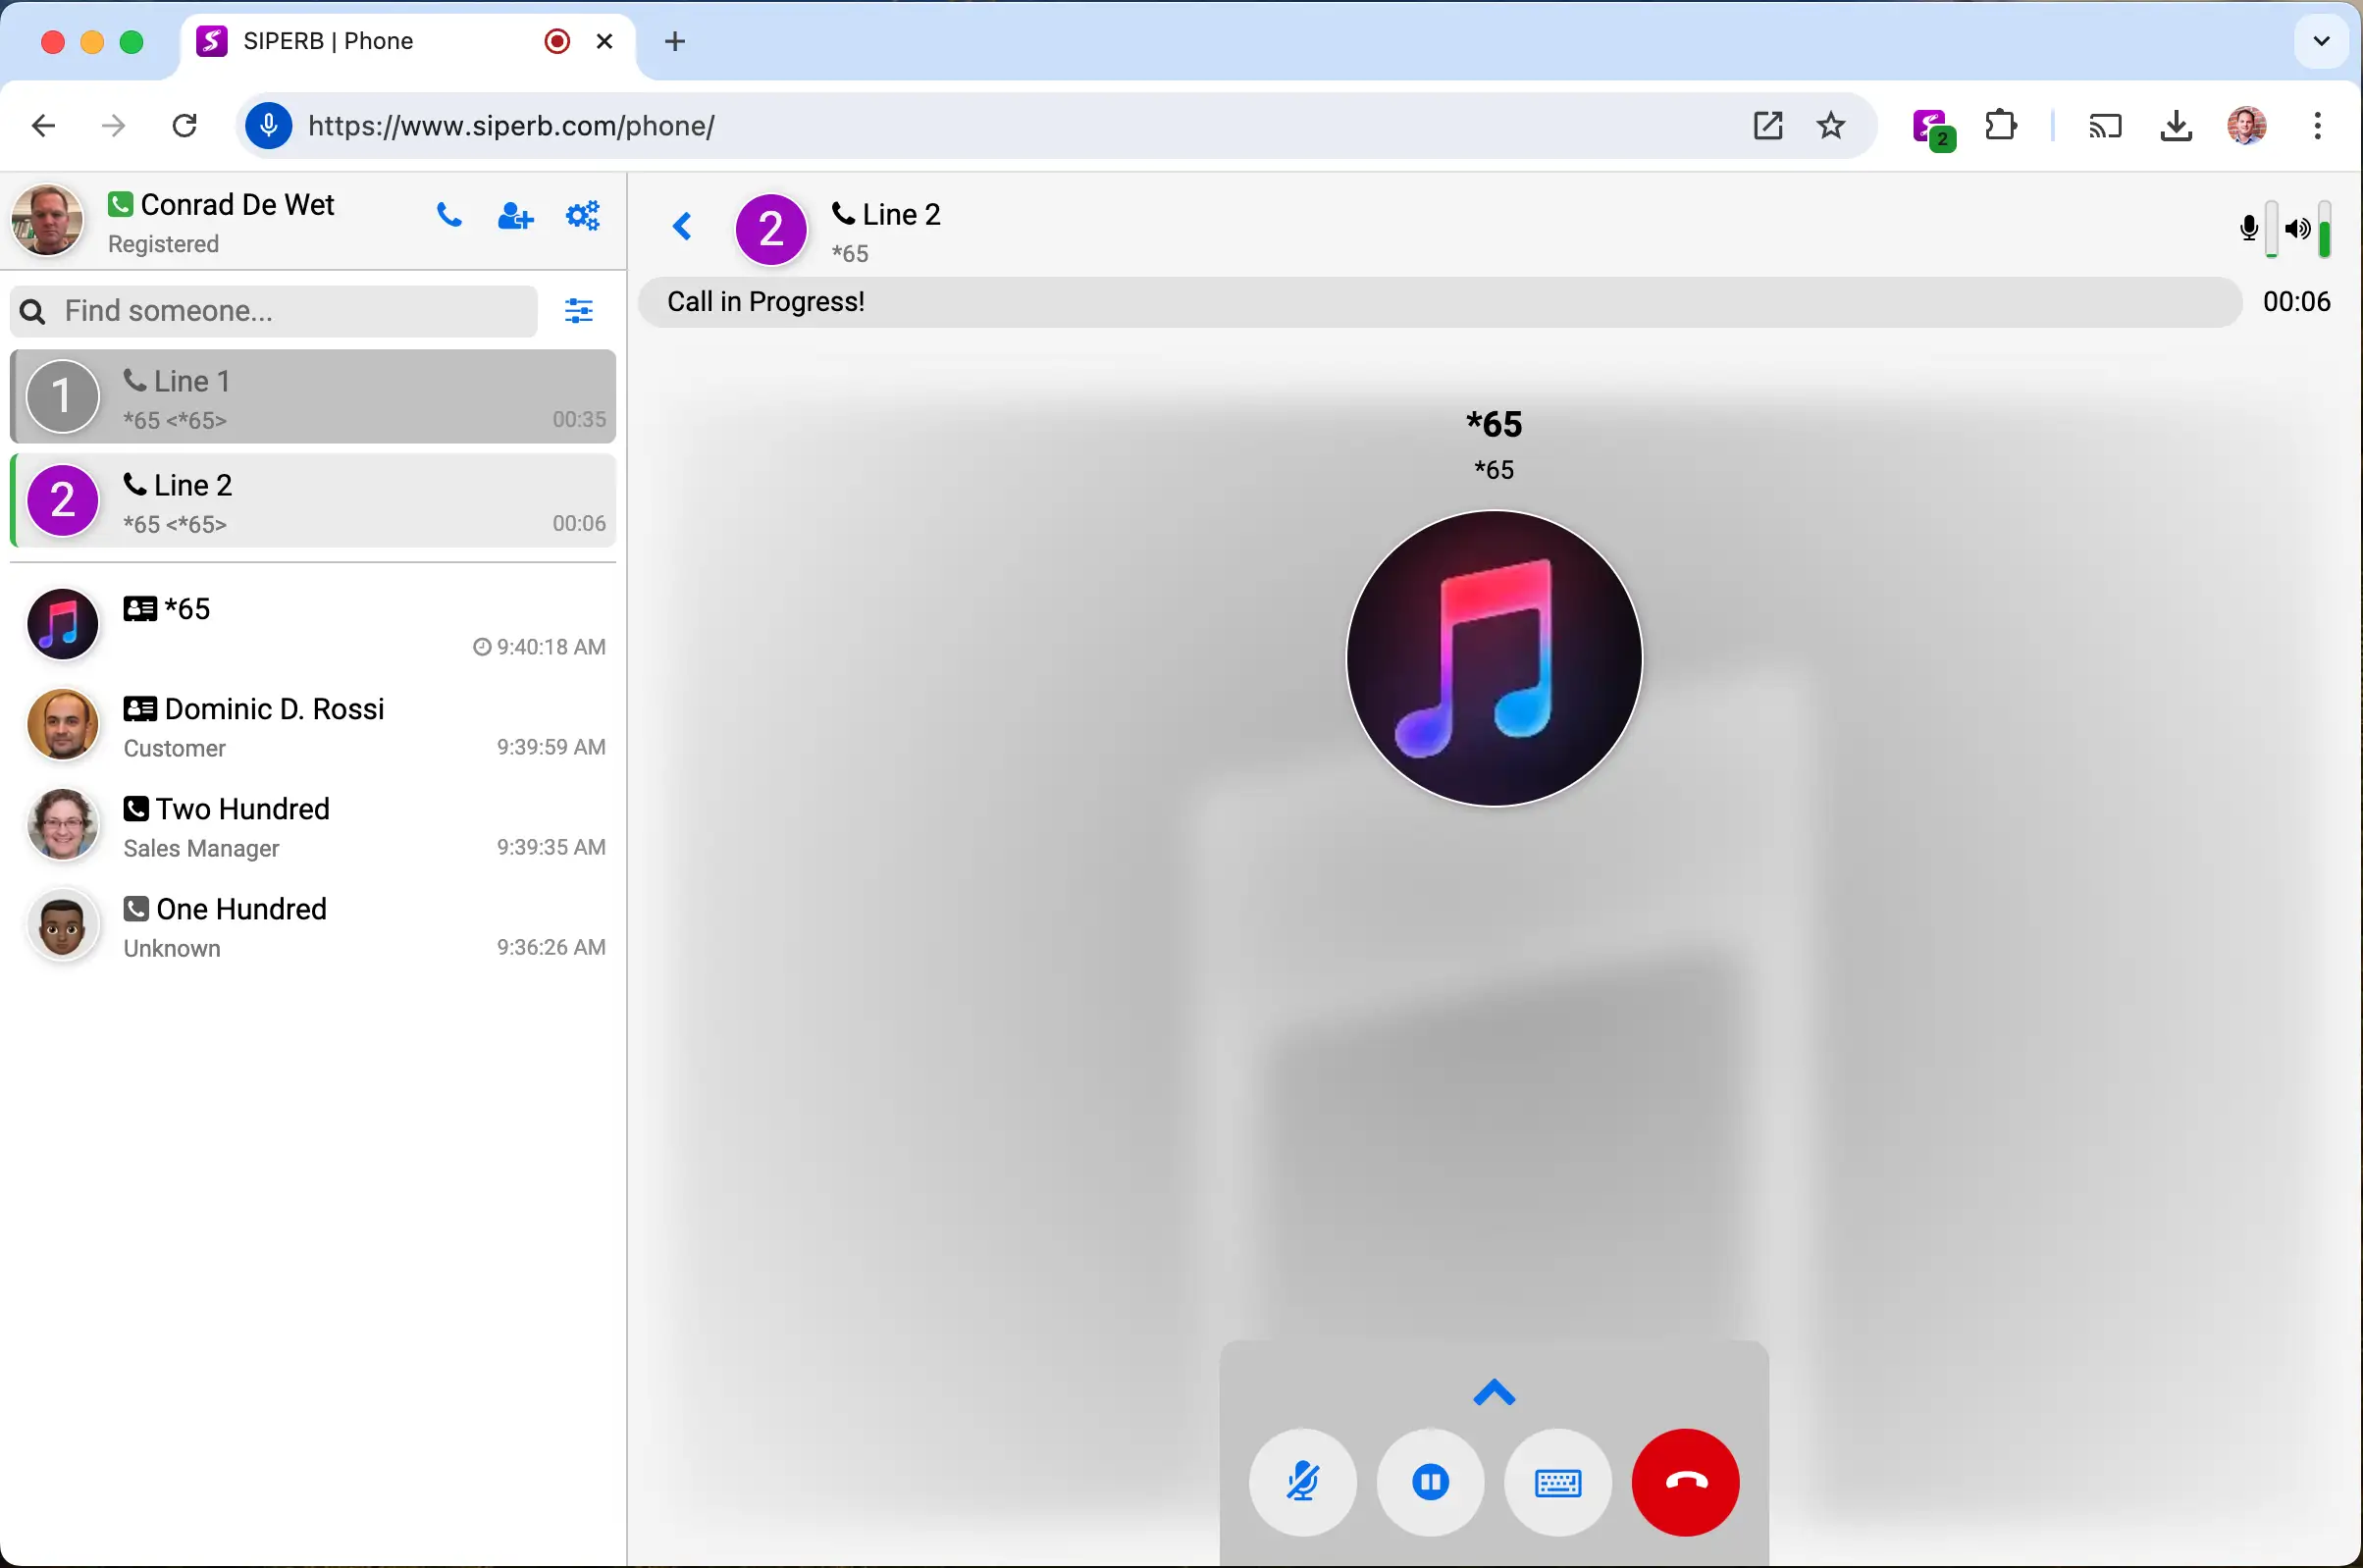2363x1568 pixels.
Task: Click the 00:35 Line 1 timer
Action: pos(579,420)
